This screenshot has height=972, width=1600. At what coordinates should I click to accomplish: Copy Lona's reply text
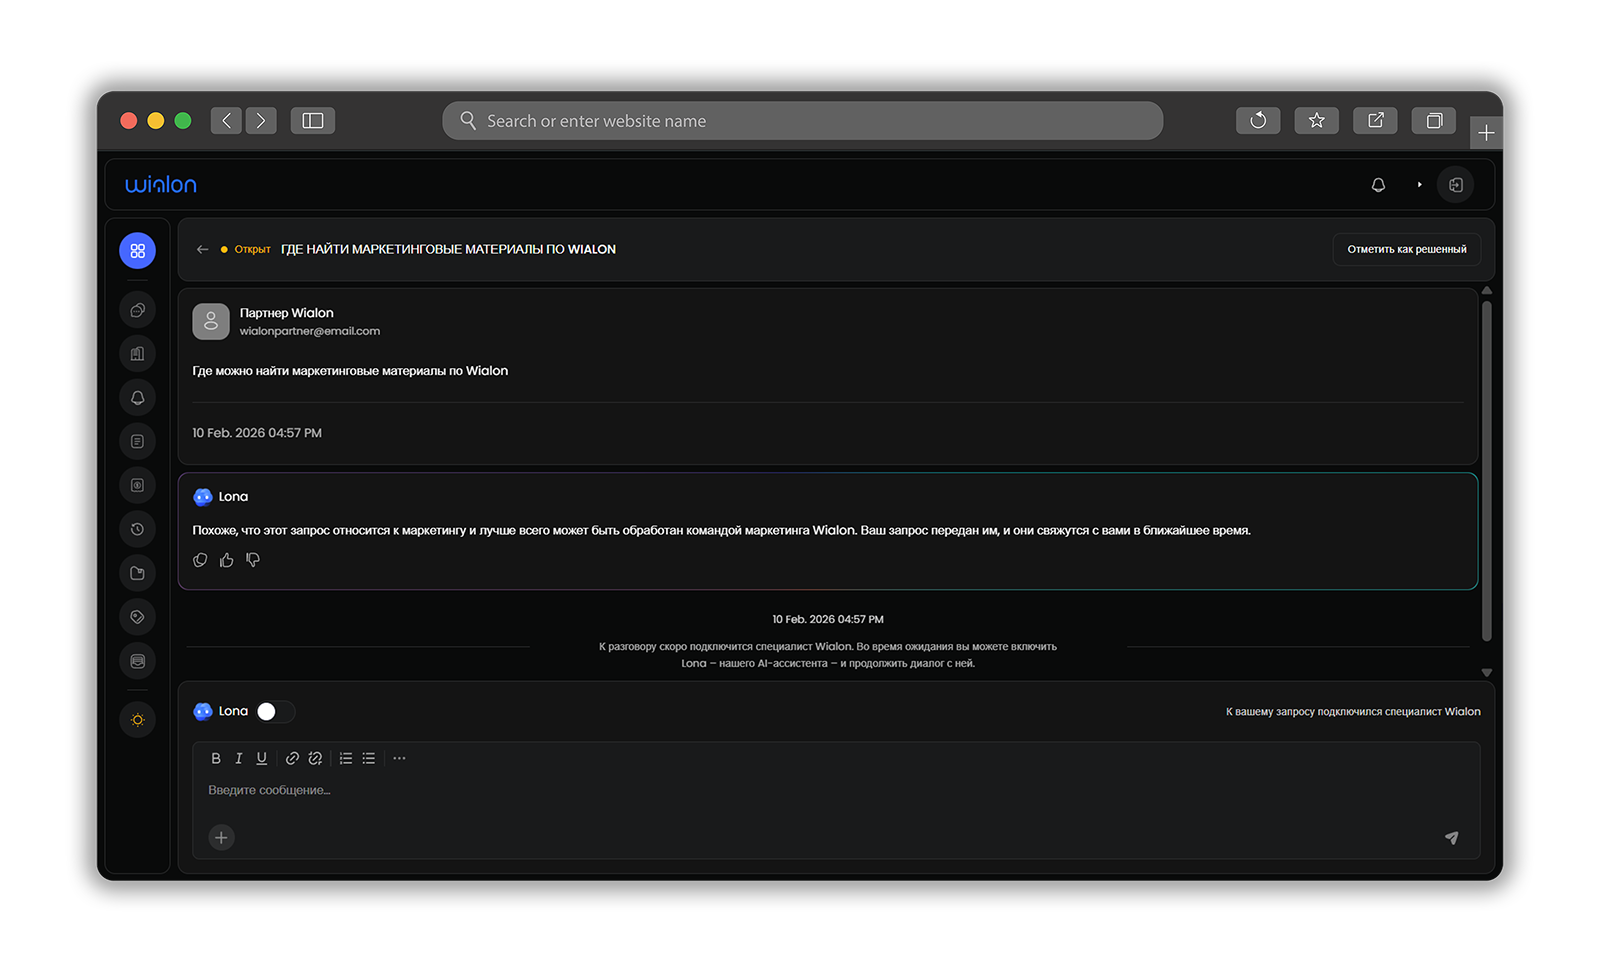point(200,560)
